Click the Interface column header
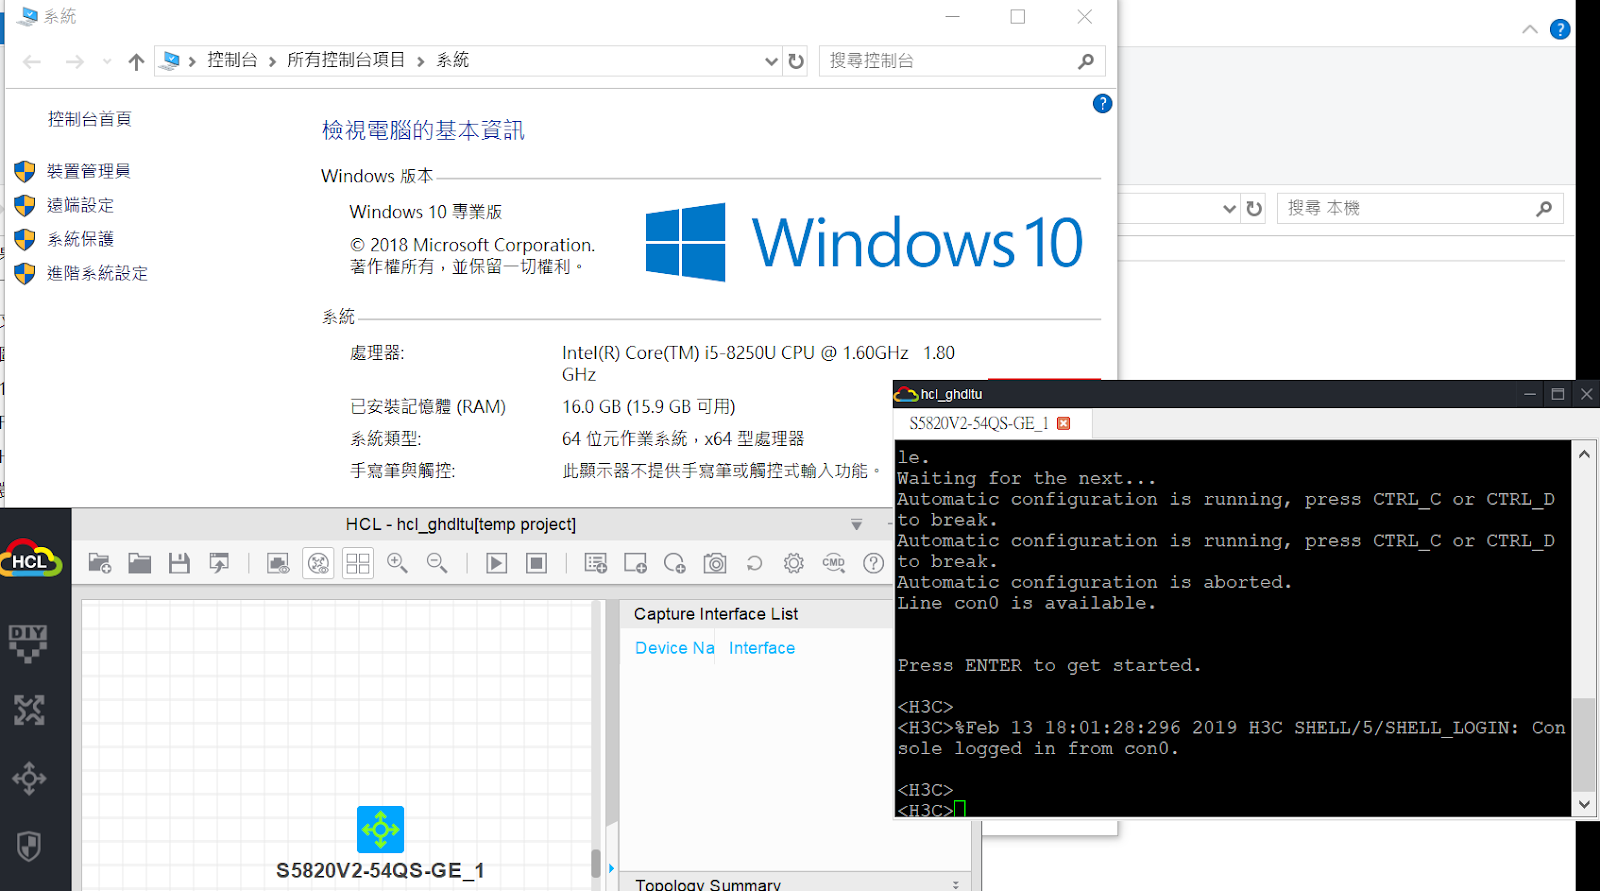1600x891 pixels. [x=762, y=648]
